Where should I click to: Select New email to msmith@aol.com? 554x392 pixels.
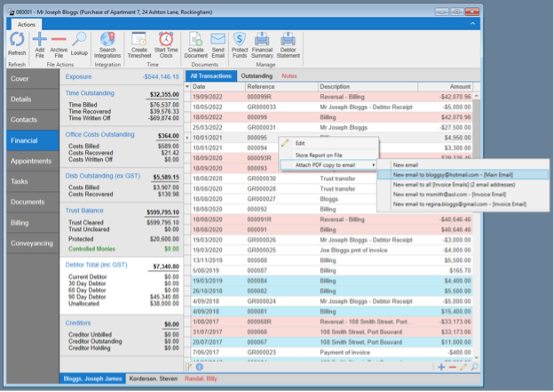tap(463, 194)
